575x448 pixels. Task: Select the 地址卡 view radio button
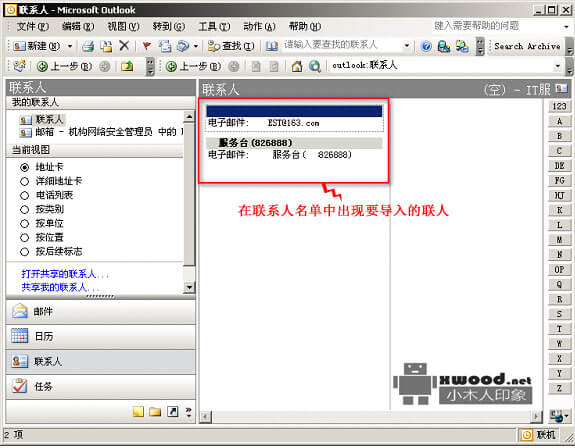[25, 168]
